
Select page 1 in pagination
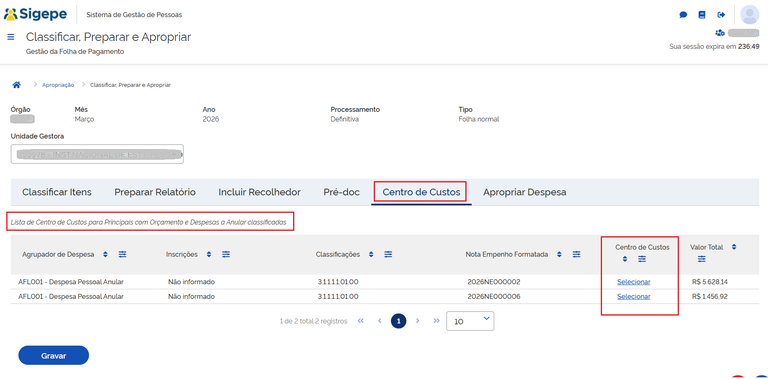(x=399, y=321)
